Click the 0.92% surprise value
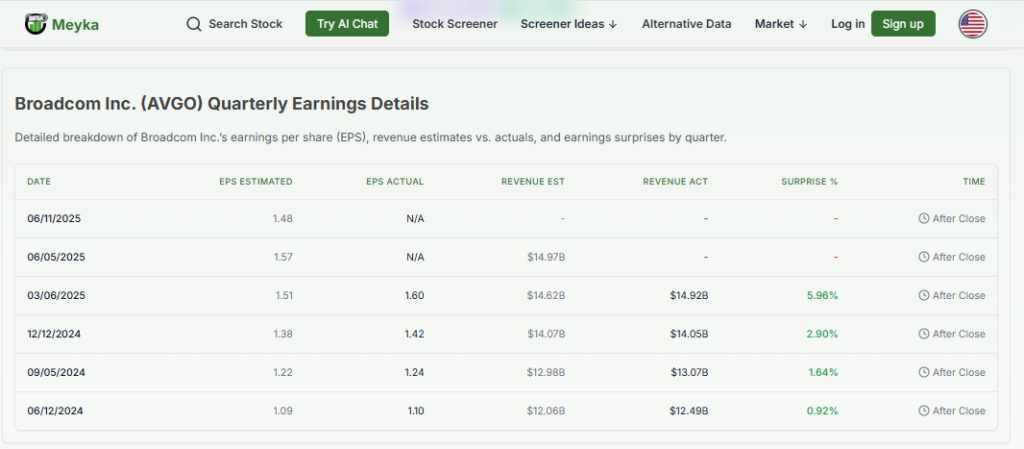1024x449 pixels. [x=822, y=411]
